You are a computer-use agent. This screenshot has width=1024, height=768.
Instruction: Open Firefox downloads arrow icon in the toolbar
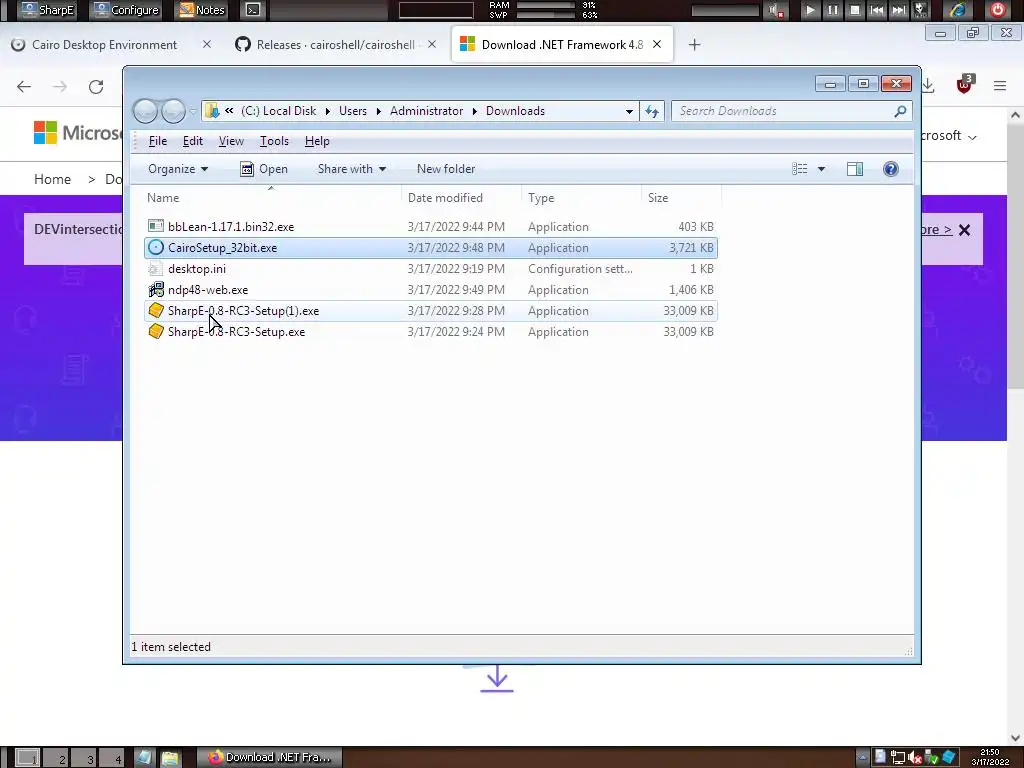tap(928, 86)
